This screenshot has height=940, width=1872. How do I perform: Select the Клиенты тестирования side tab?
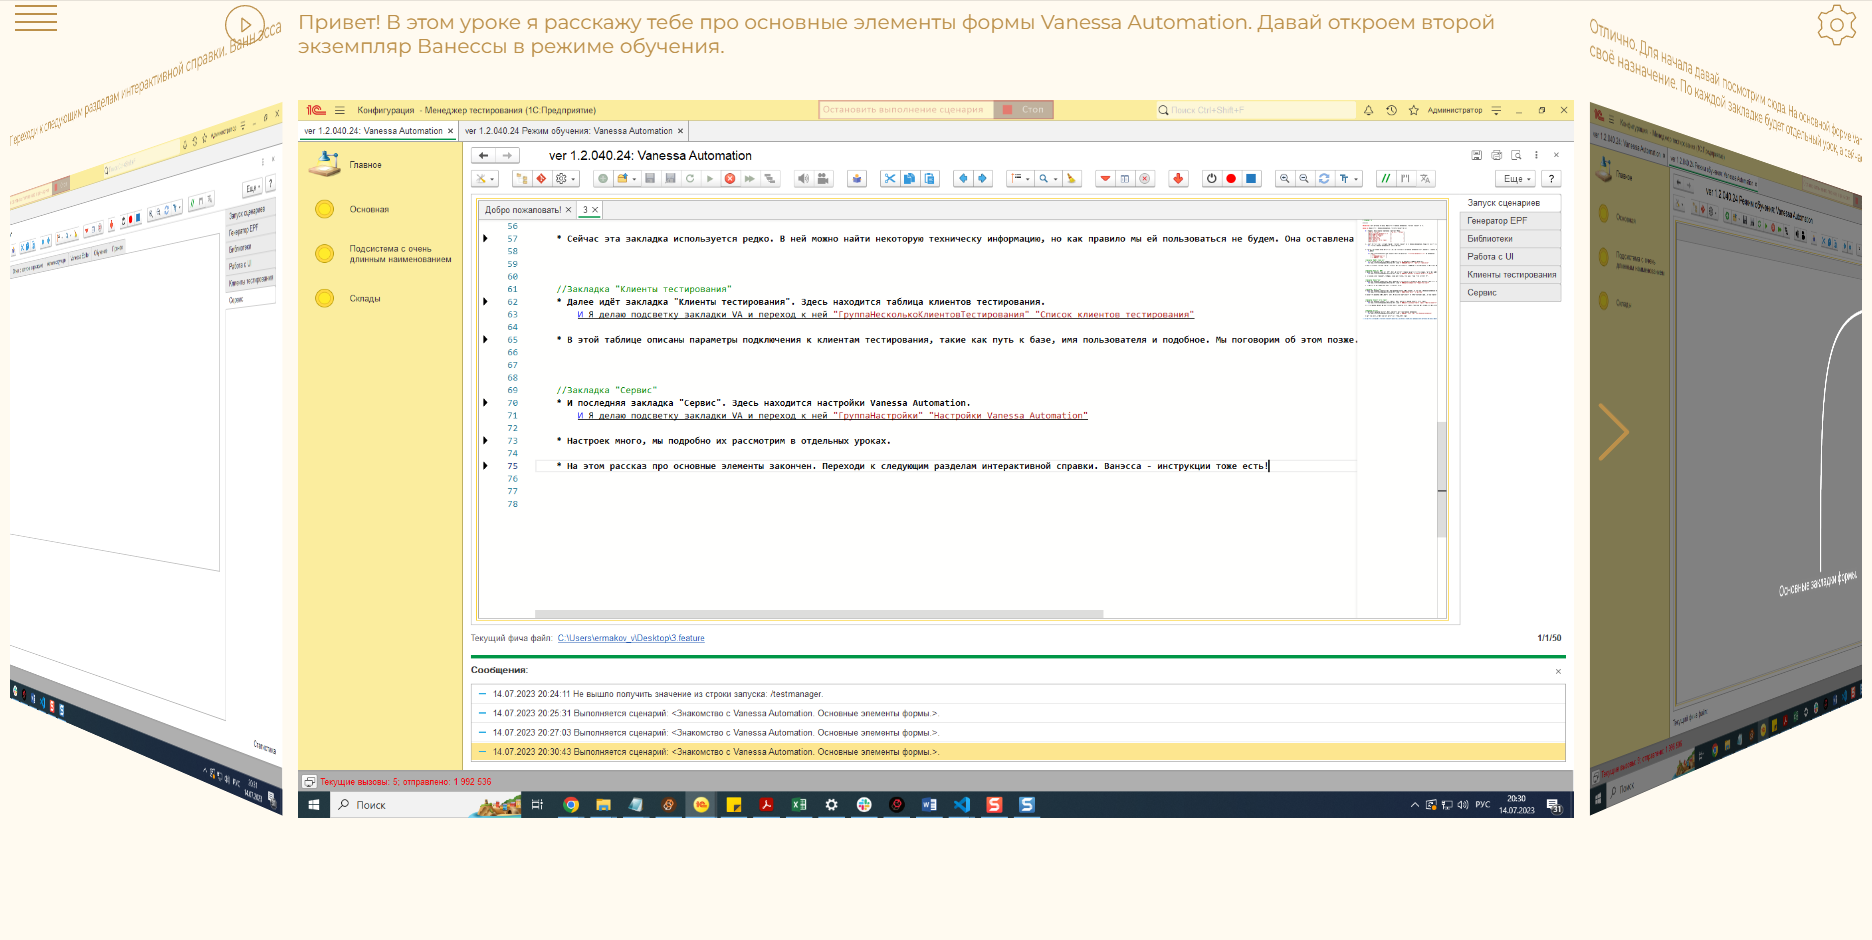(1511, 275)
